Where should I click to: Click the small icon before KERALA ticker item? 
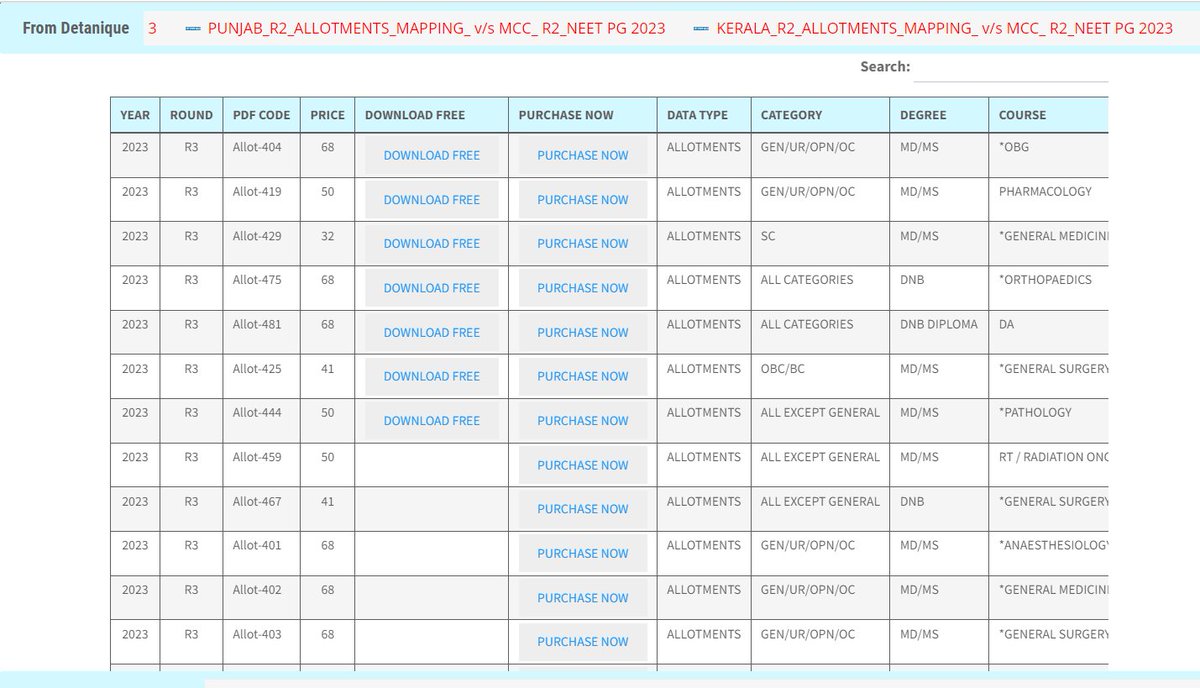pos(702,28)
